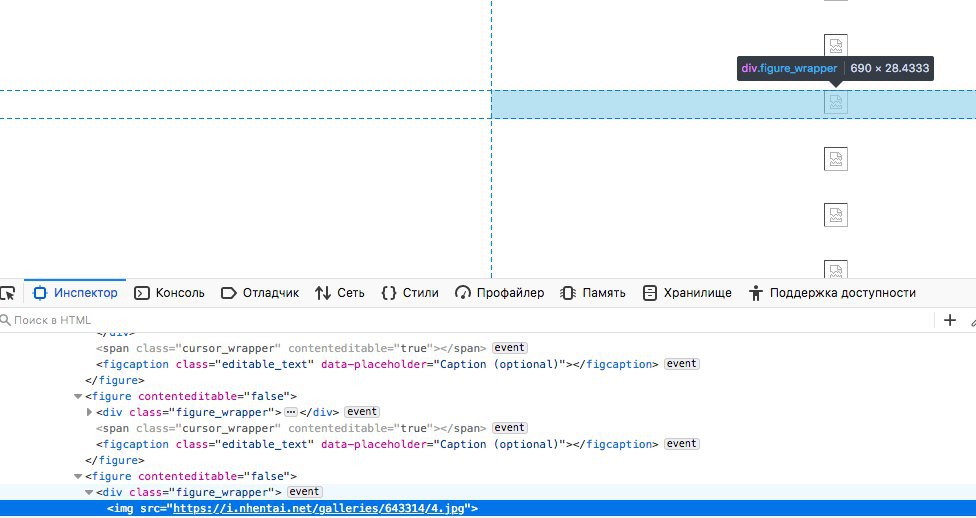
Task: Open the Профайлер tab
Action: point(500,293)
